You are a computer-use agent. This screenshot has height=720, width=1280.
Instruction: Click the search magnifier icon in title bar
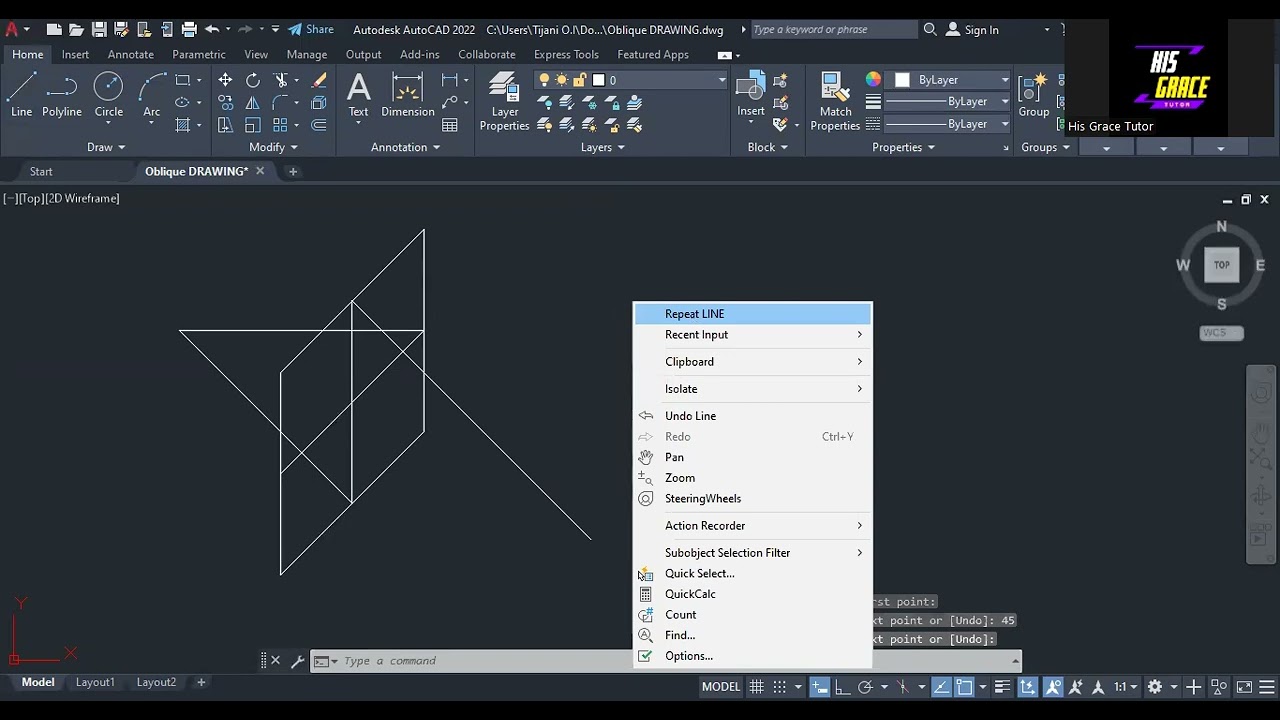[930, 30]
